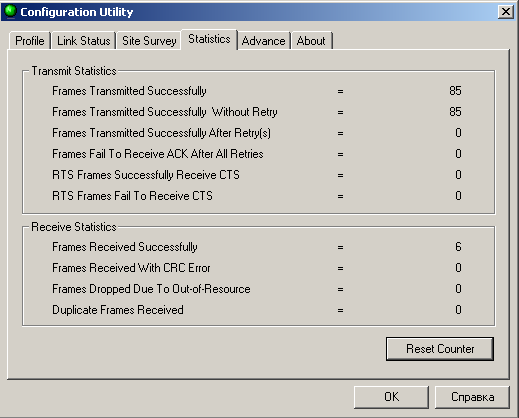Click the Transmit Statistics group label
This screenshot has width=519, height=418.
tap(74, 71)
